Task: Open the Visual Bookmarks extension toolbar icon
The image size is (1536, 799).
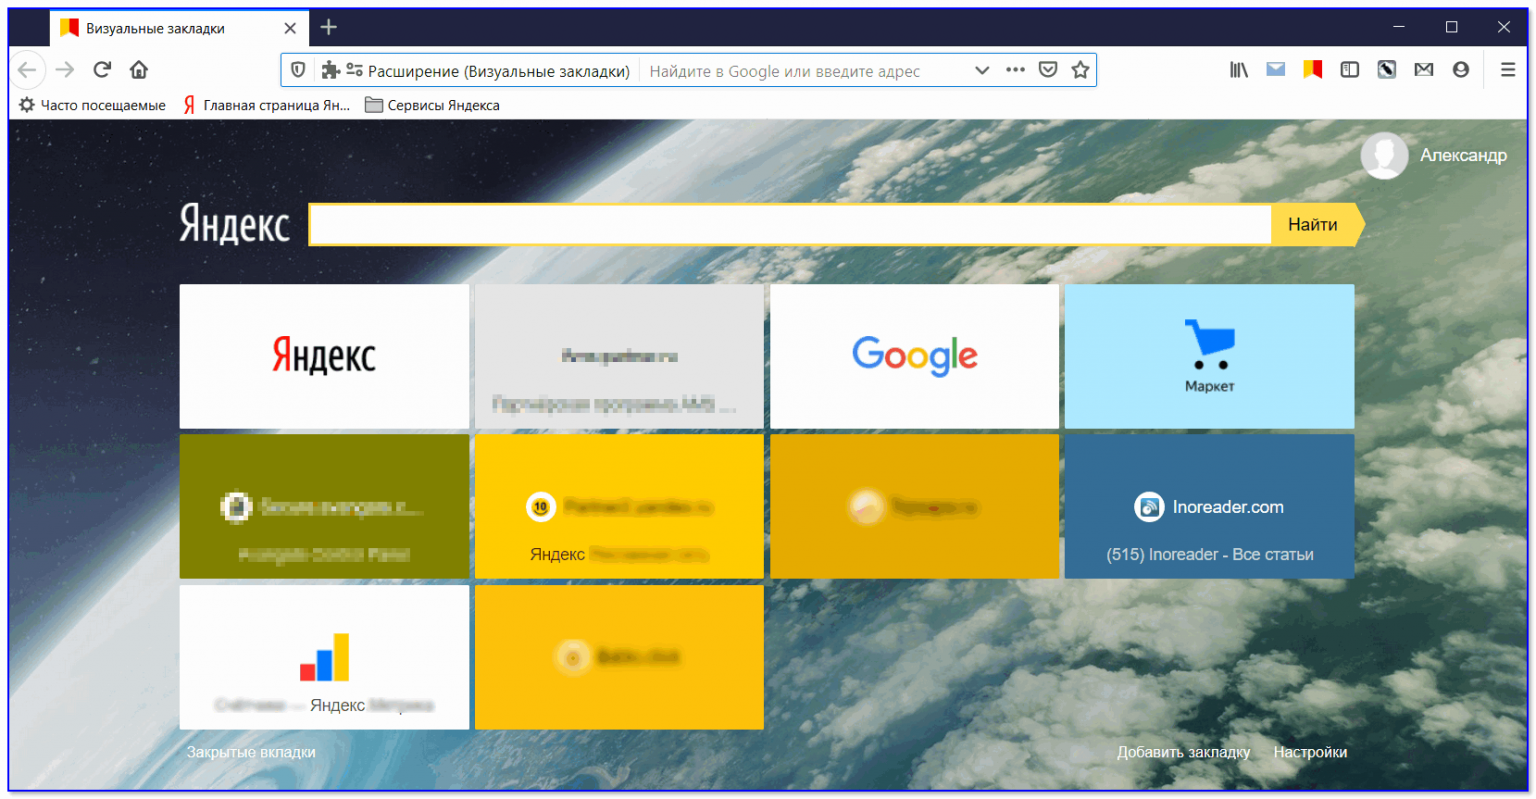Action: tap(1313, 70)
